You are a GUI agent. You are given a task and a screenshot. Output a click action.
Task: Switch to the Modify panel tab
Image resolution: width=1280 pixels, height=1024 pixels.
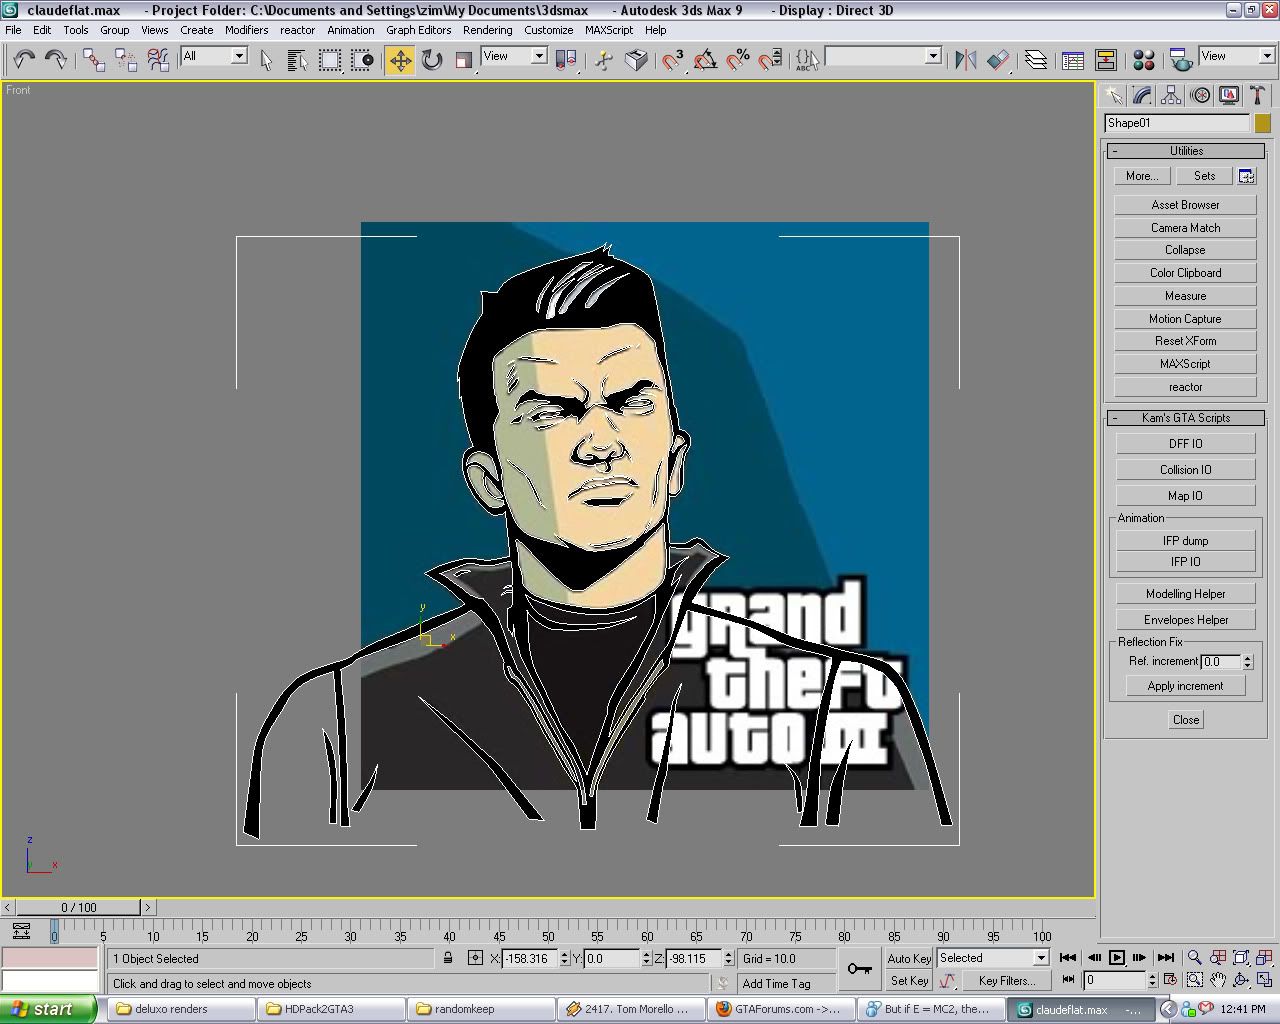point(1142,95)
